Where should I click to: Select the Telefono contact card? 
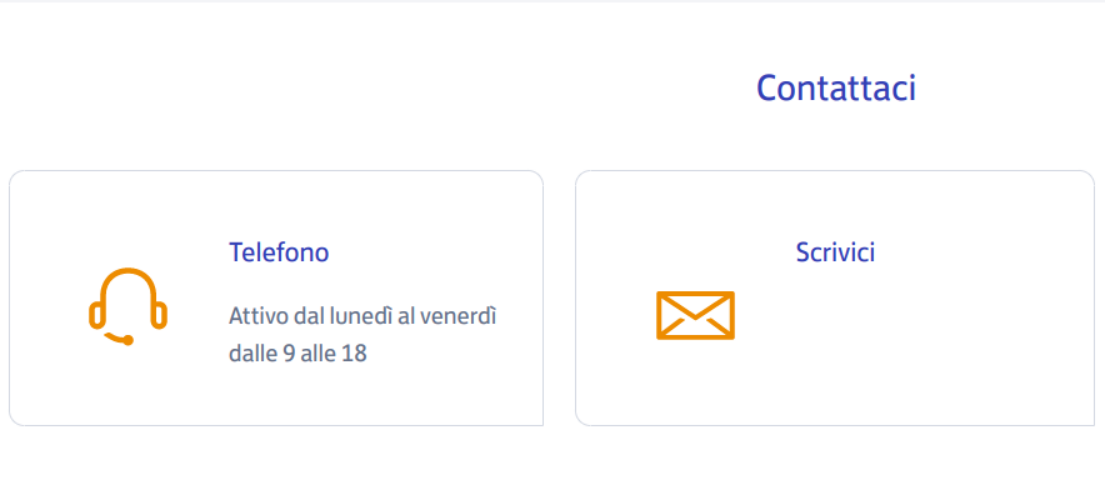pyautogui.click(x=276, y=298)
